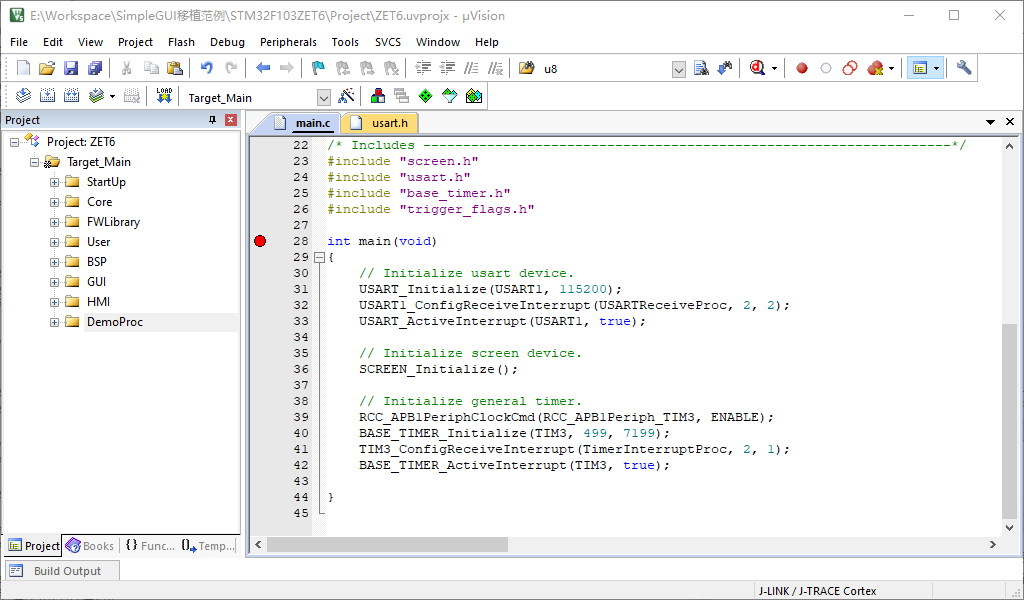
Task: Undo the last edit with the Undo arrow
Action: pyautogui.click(x=207, y=68)
